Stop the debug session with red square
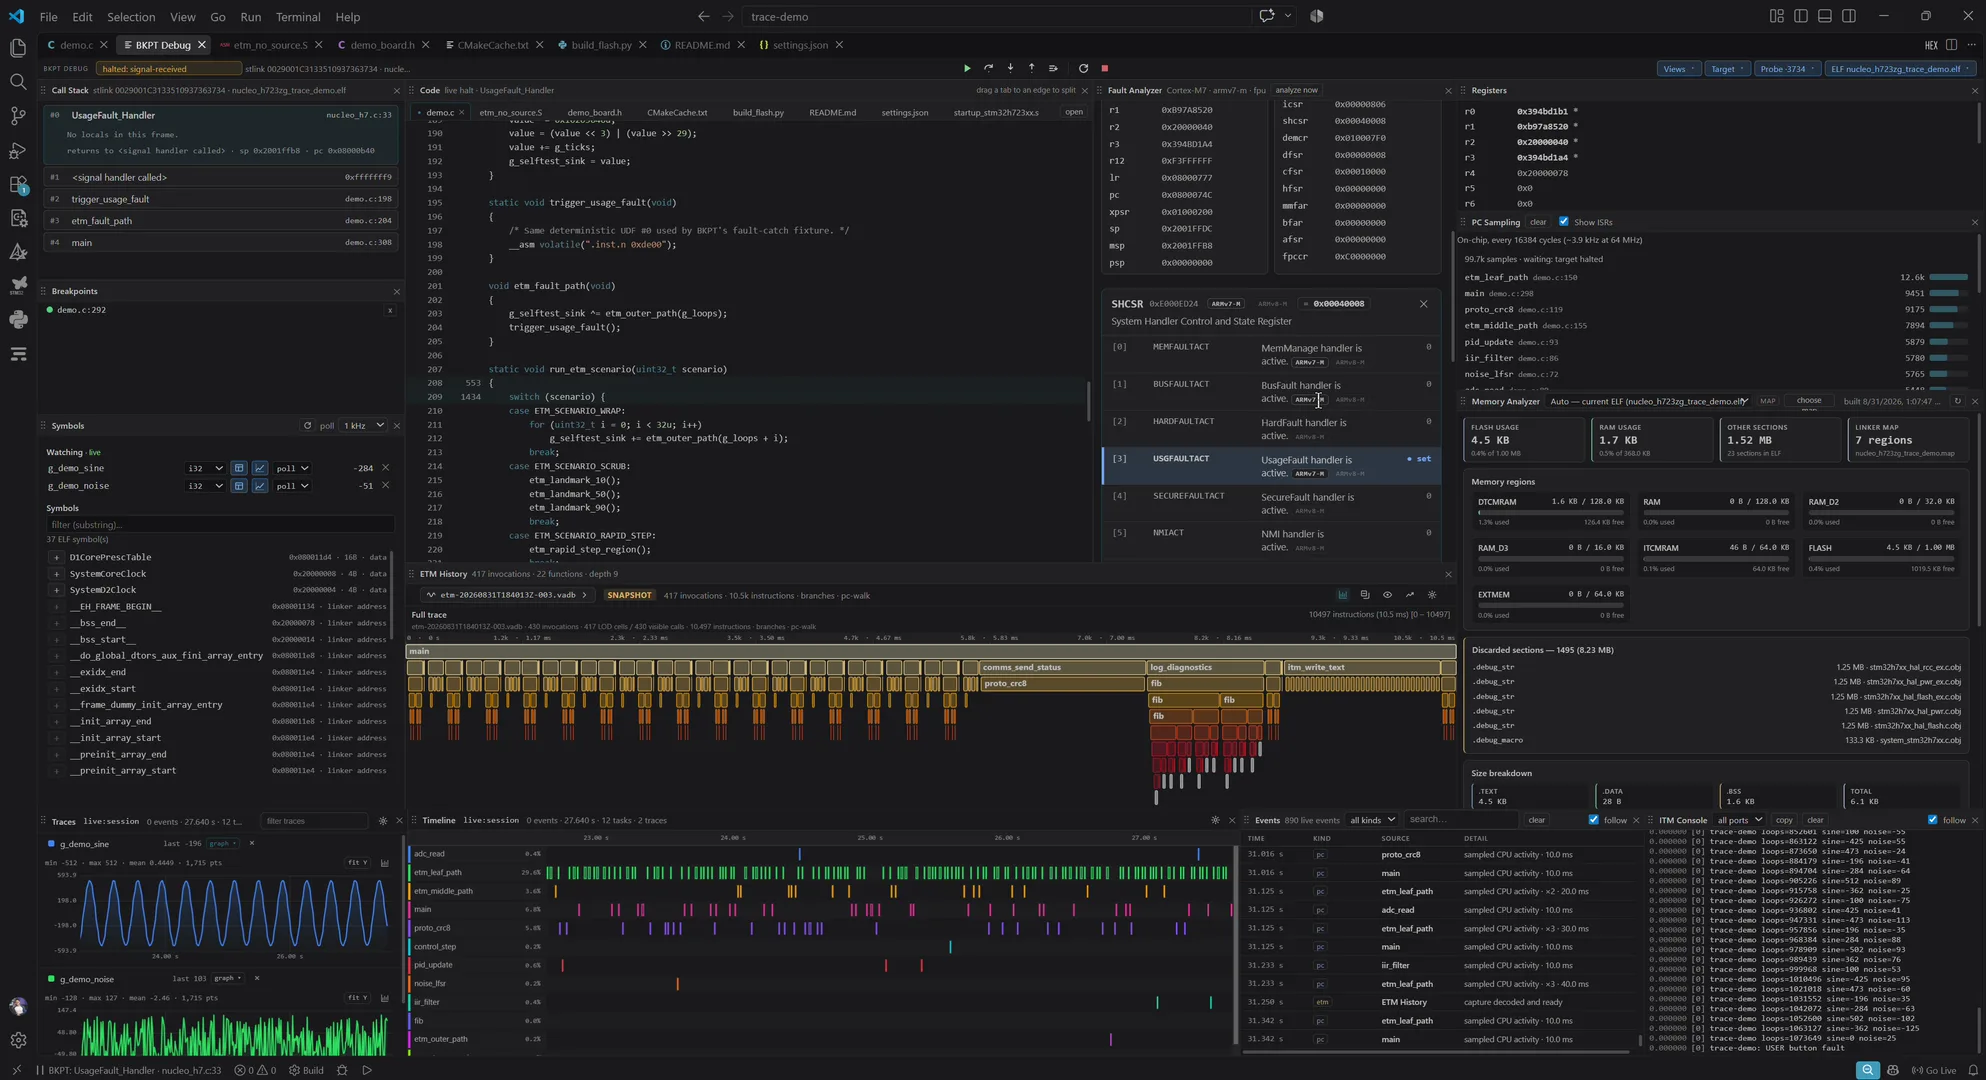The height and width of the screenshot is (1080, 1986). point(1105,69)
